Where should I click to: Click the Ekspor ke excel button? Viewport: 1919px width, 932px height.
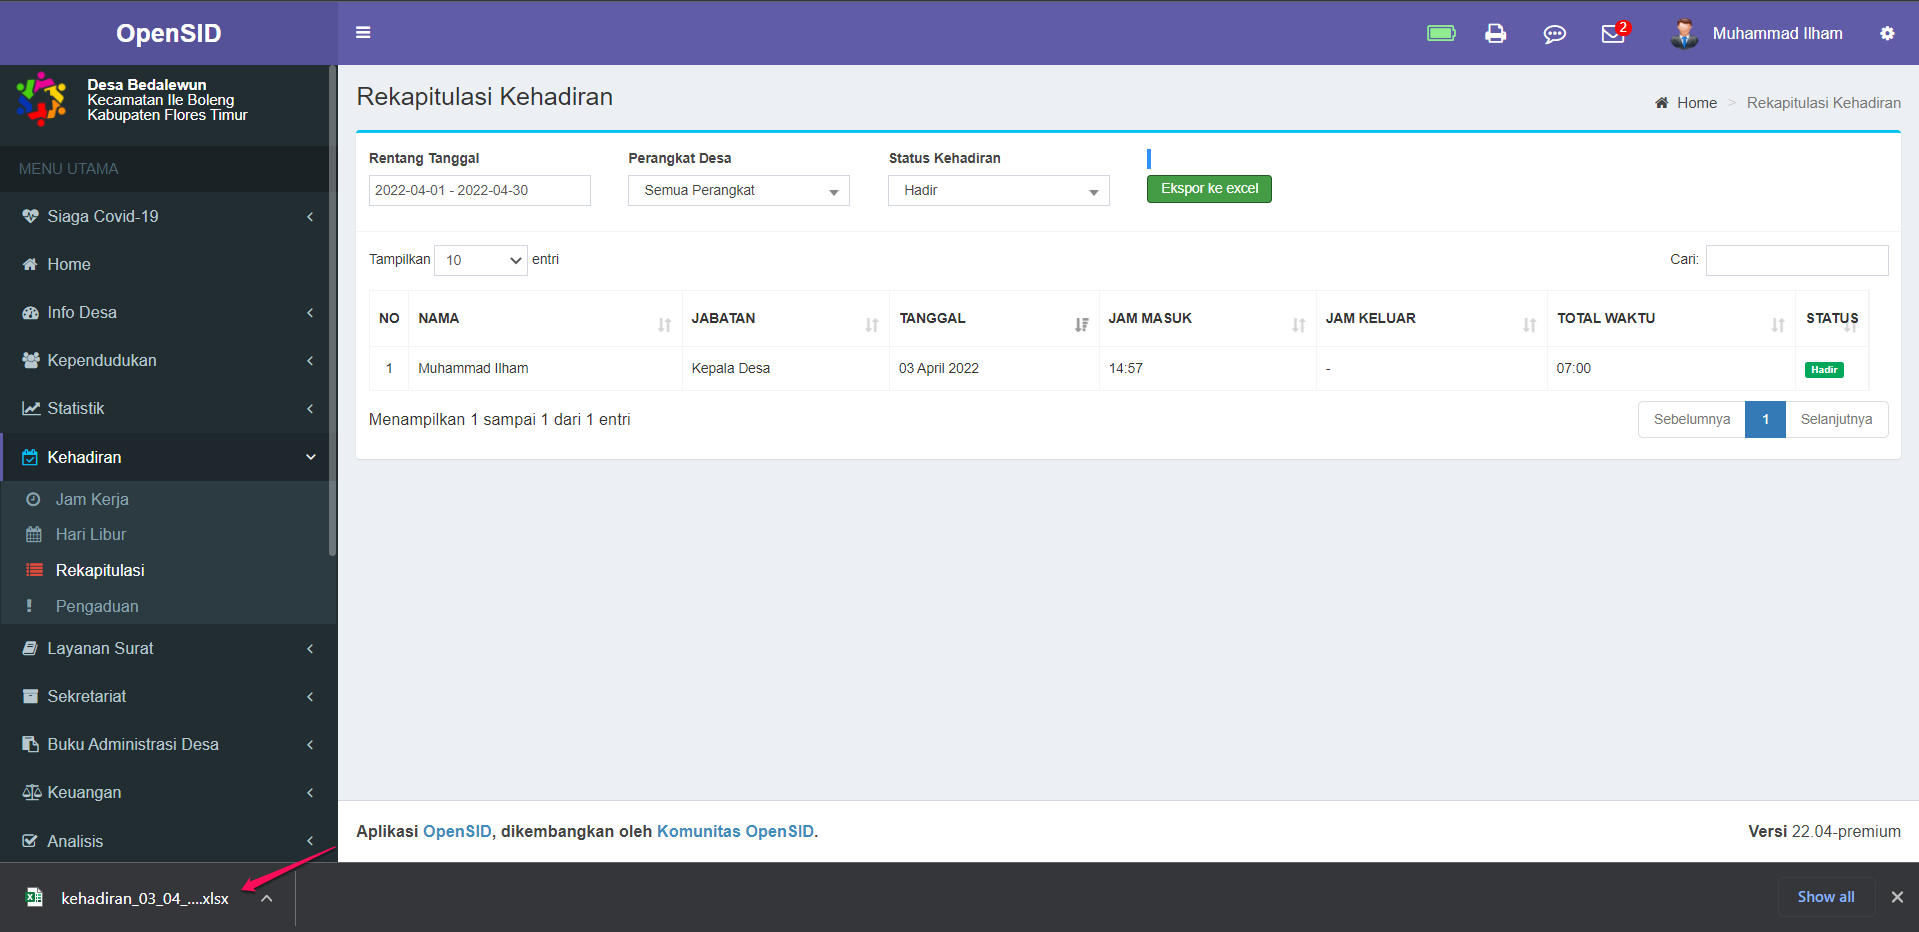[1209, 189]
